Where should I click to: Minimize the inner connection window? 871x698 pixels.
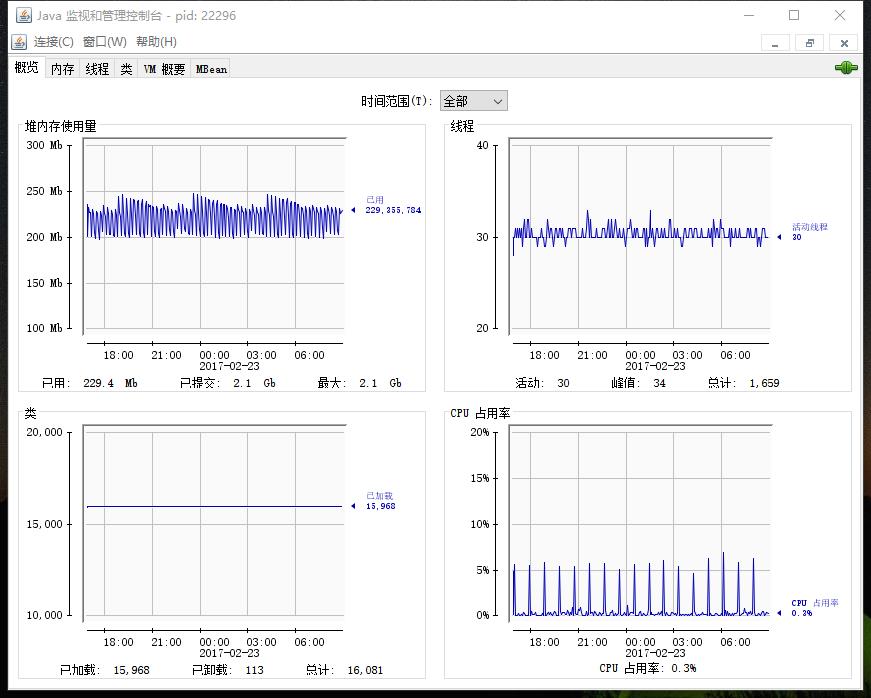point(775,43)
